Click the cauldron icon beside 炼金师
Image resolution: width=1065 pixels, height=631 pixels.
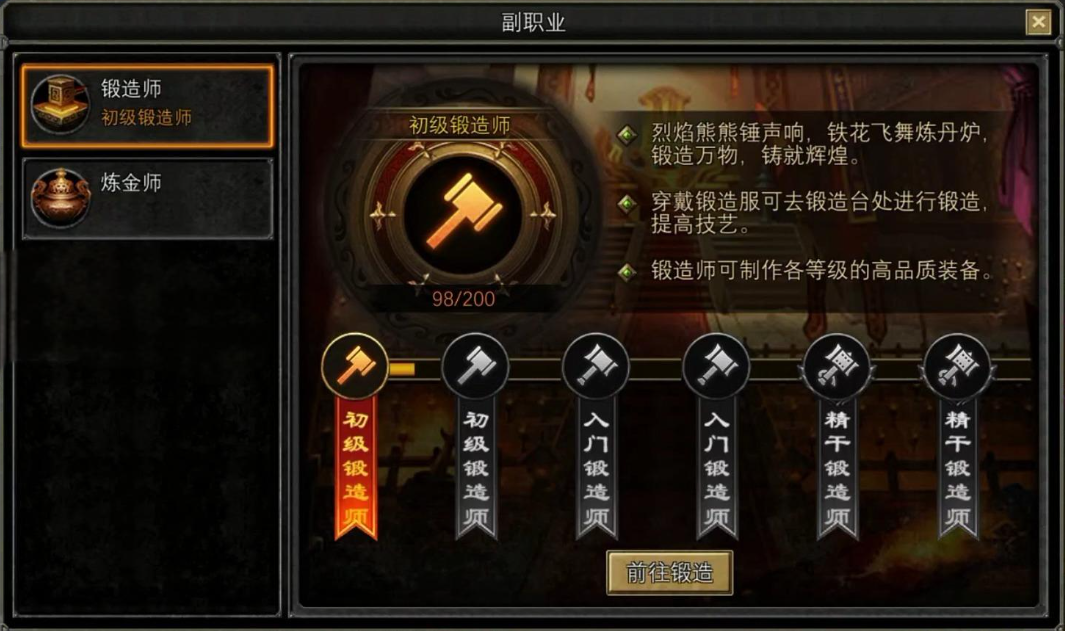click(x=60, y=197)
